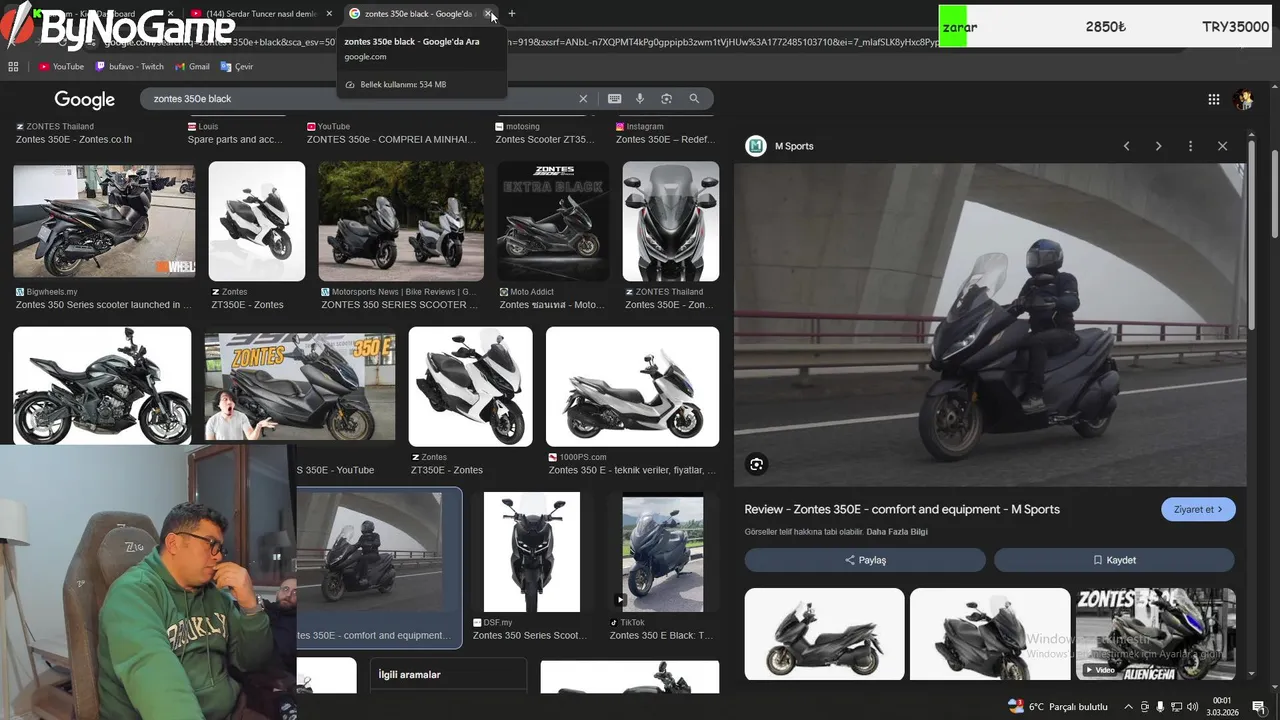Image resolution: width=1280 pixels, height=720 pixels.
Task: Open the bookmarks bar apps grid icon
Action: point(13,67)
